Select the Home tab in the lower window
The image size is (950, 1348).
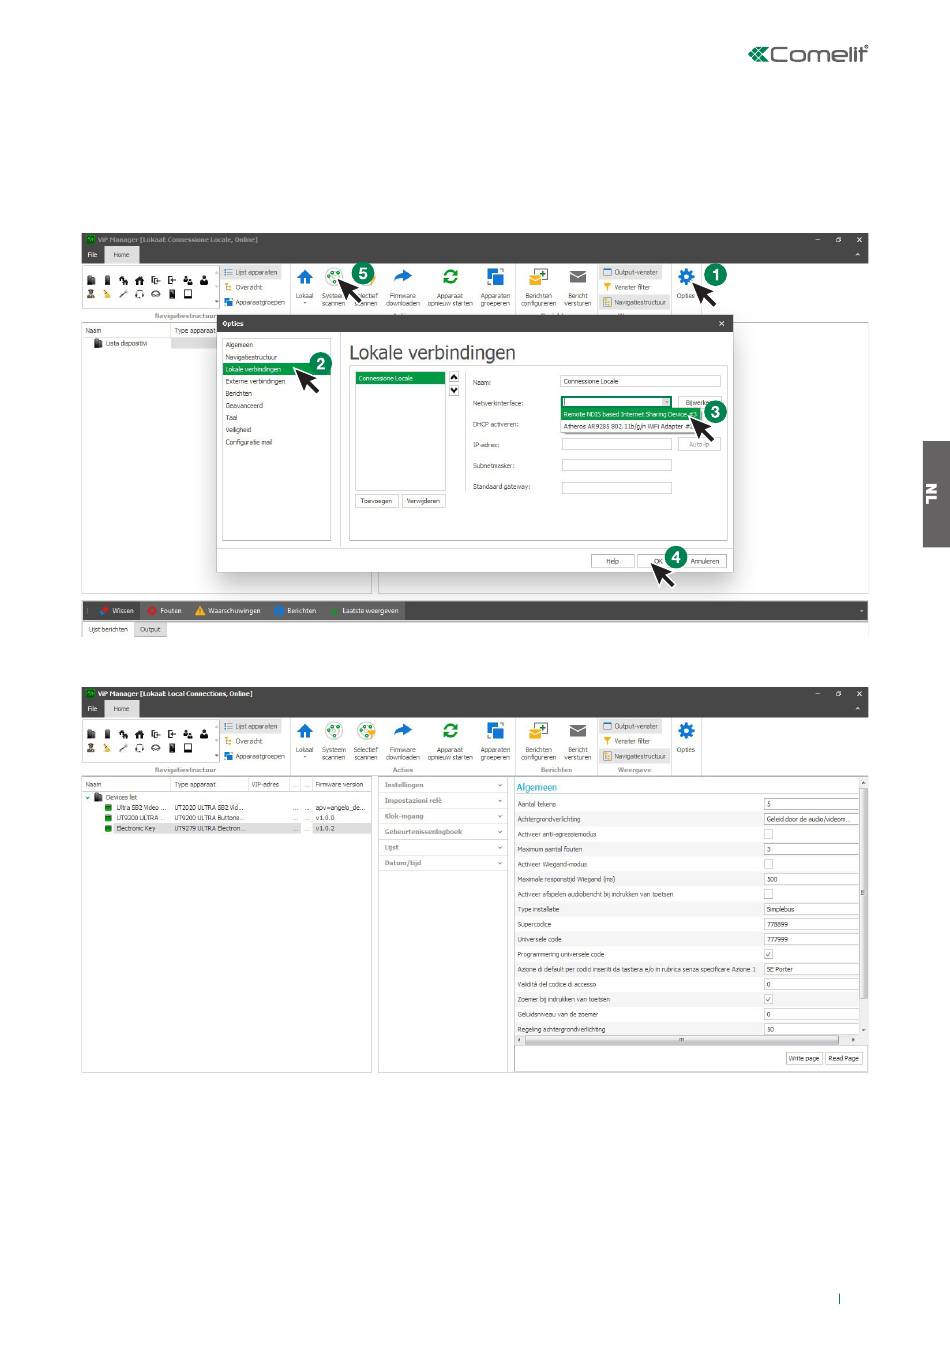tap(121, 709)
